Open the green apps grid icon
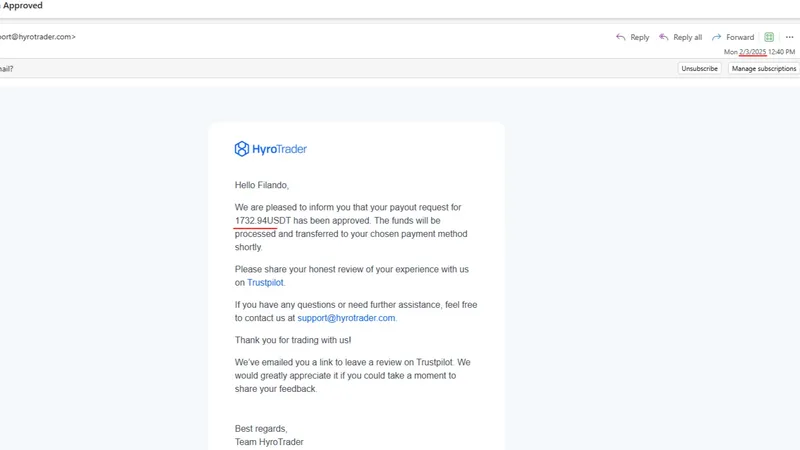The width and height of the screenshot is (800, 450). point(769,37)
